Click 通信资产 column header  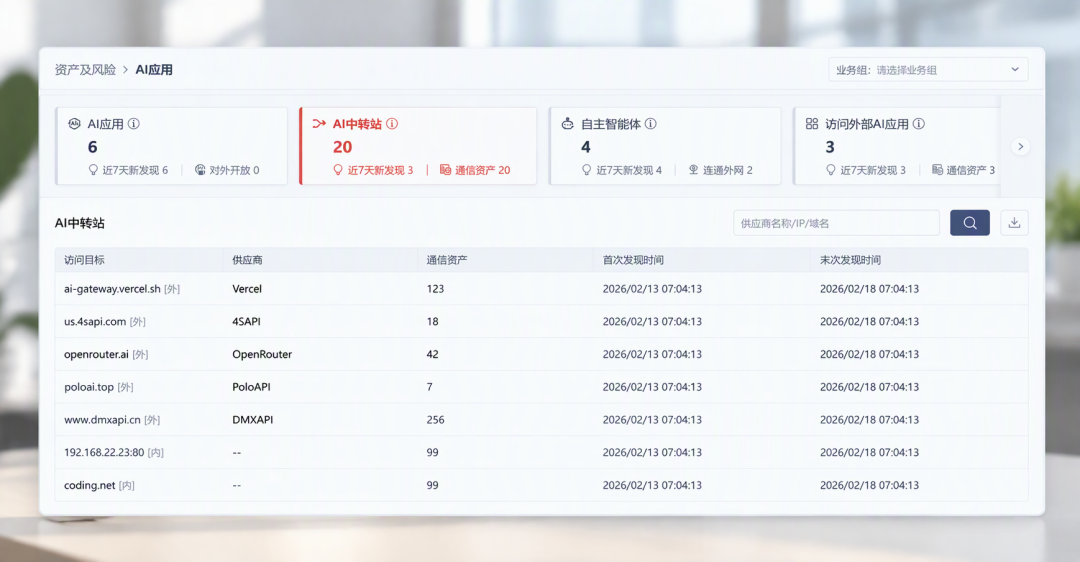point(446,260)
